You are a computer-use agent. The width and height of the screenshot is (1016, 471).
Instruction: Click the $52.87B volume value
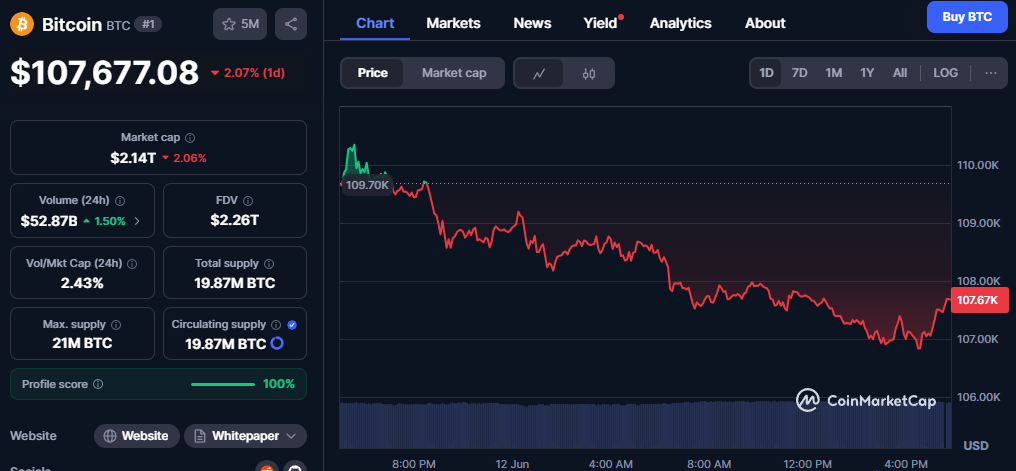pos(49,221)
